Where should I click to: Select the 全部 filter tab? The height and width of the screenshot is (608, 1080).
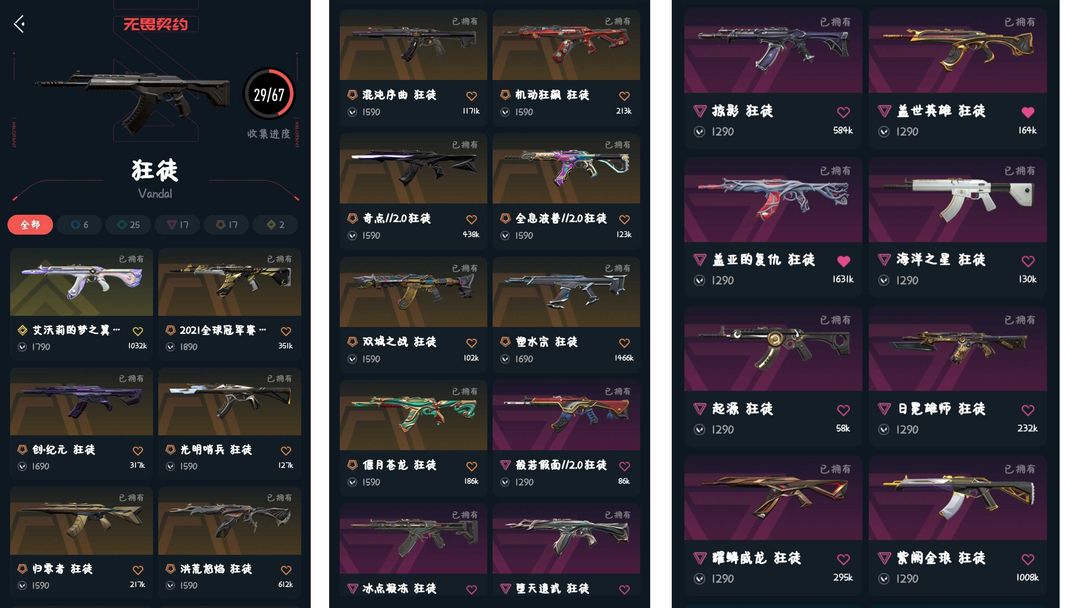pos(30,224)
